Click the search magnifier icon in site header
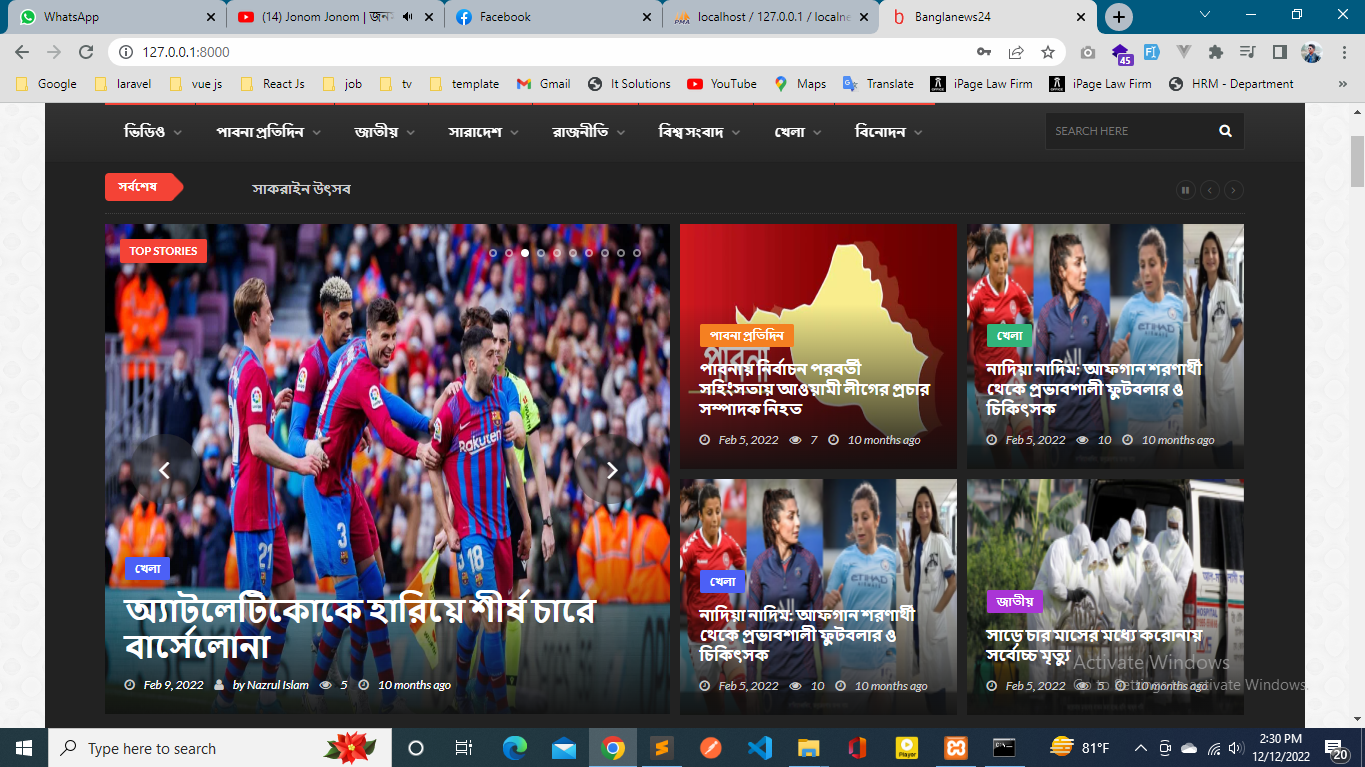The width and height of the screenshot is (1365, 767). [1225, 131]
